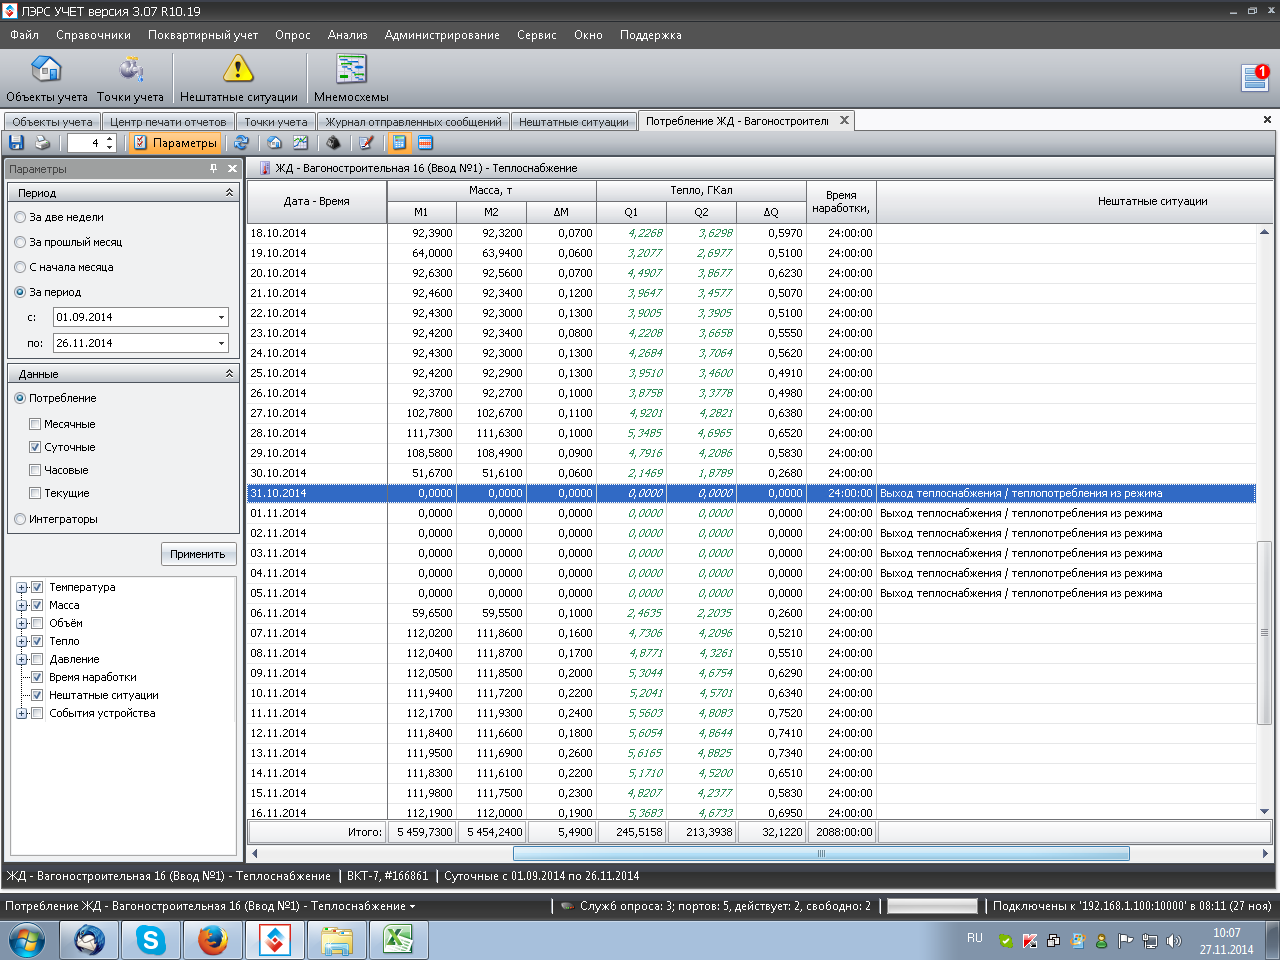Image resolution: width=1280 pixels, height=960 pixels.
Task: Click Windows Start button
Action: 27,940
